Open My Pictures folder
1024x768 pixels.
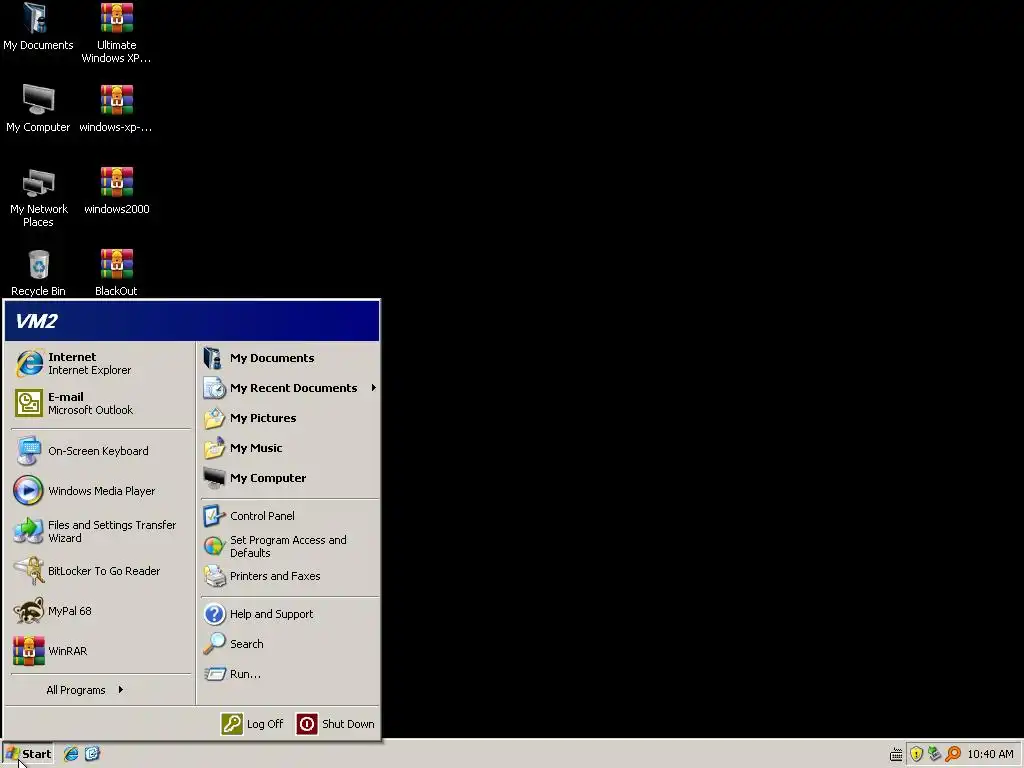290,418
